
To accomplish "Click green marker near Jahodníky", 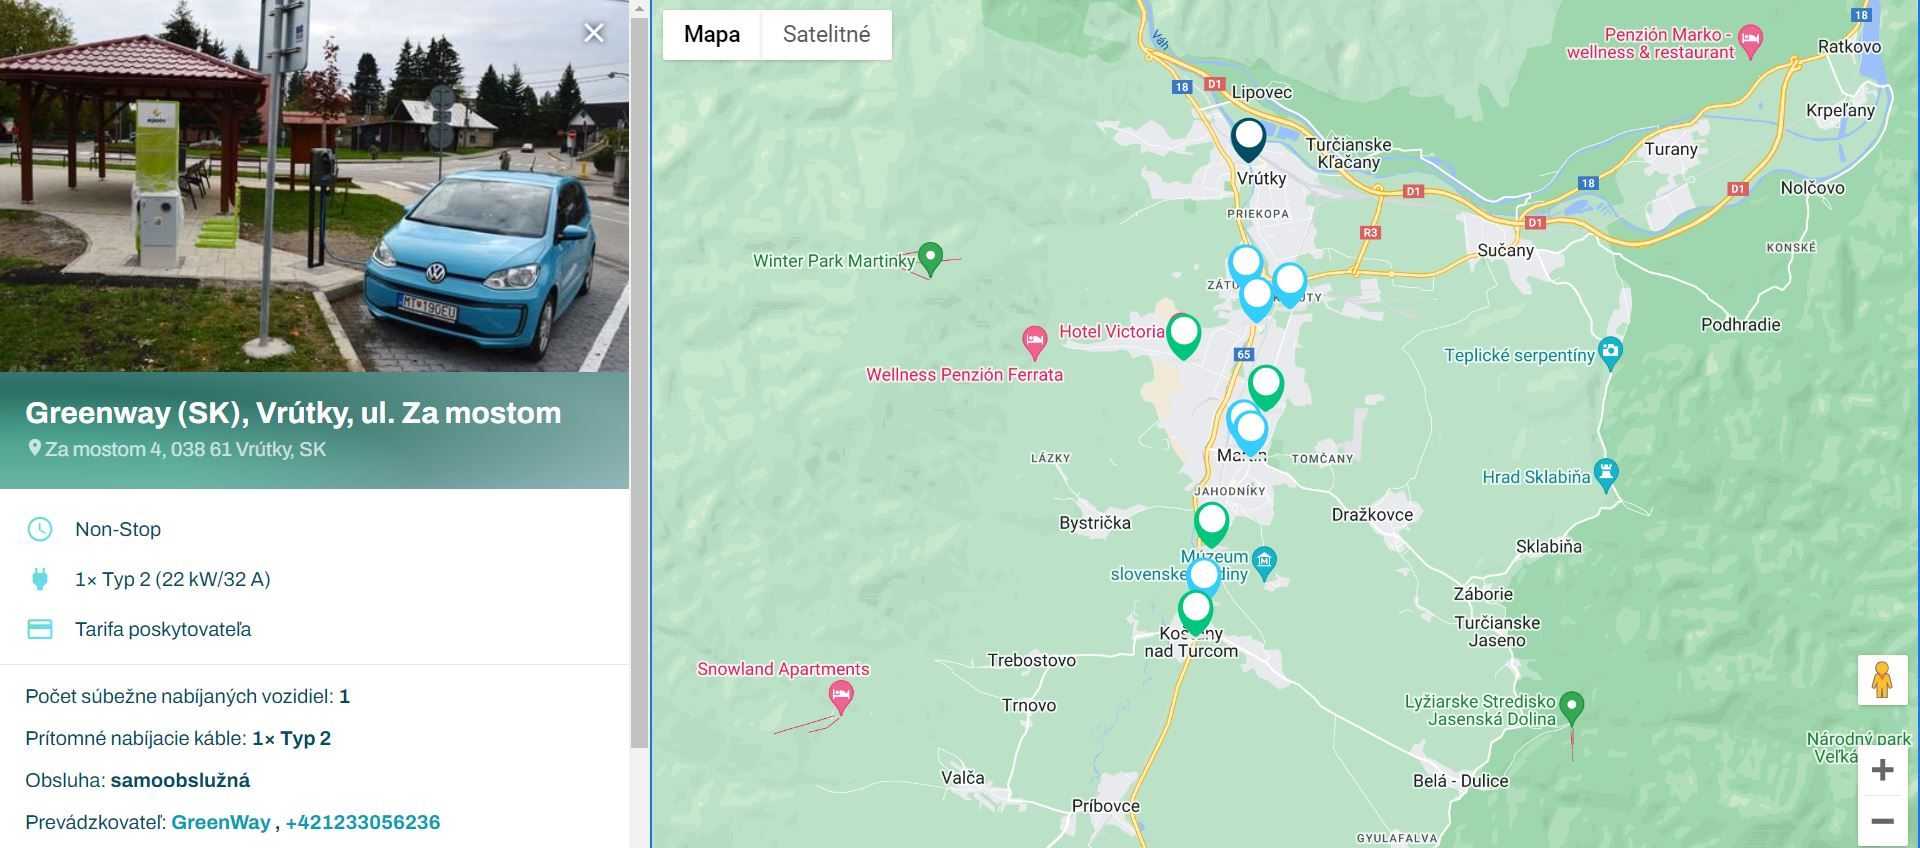I will (x=1211, y=522).
